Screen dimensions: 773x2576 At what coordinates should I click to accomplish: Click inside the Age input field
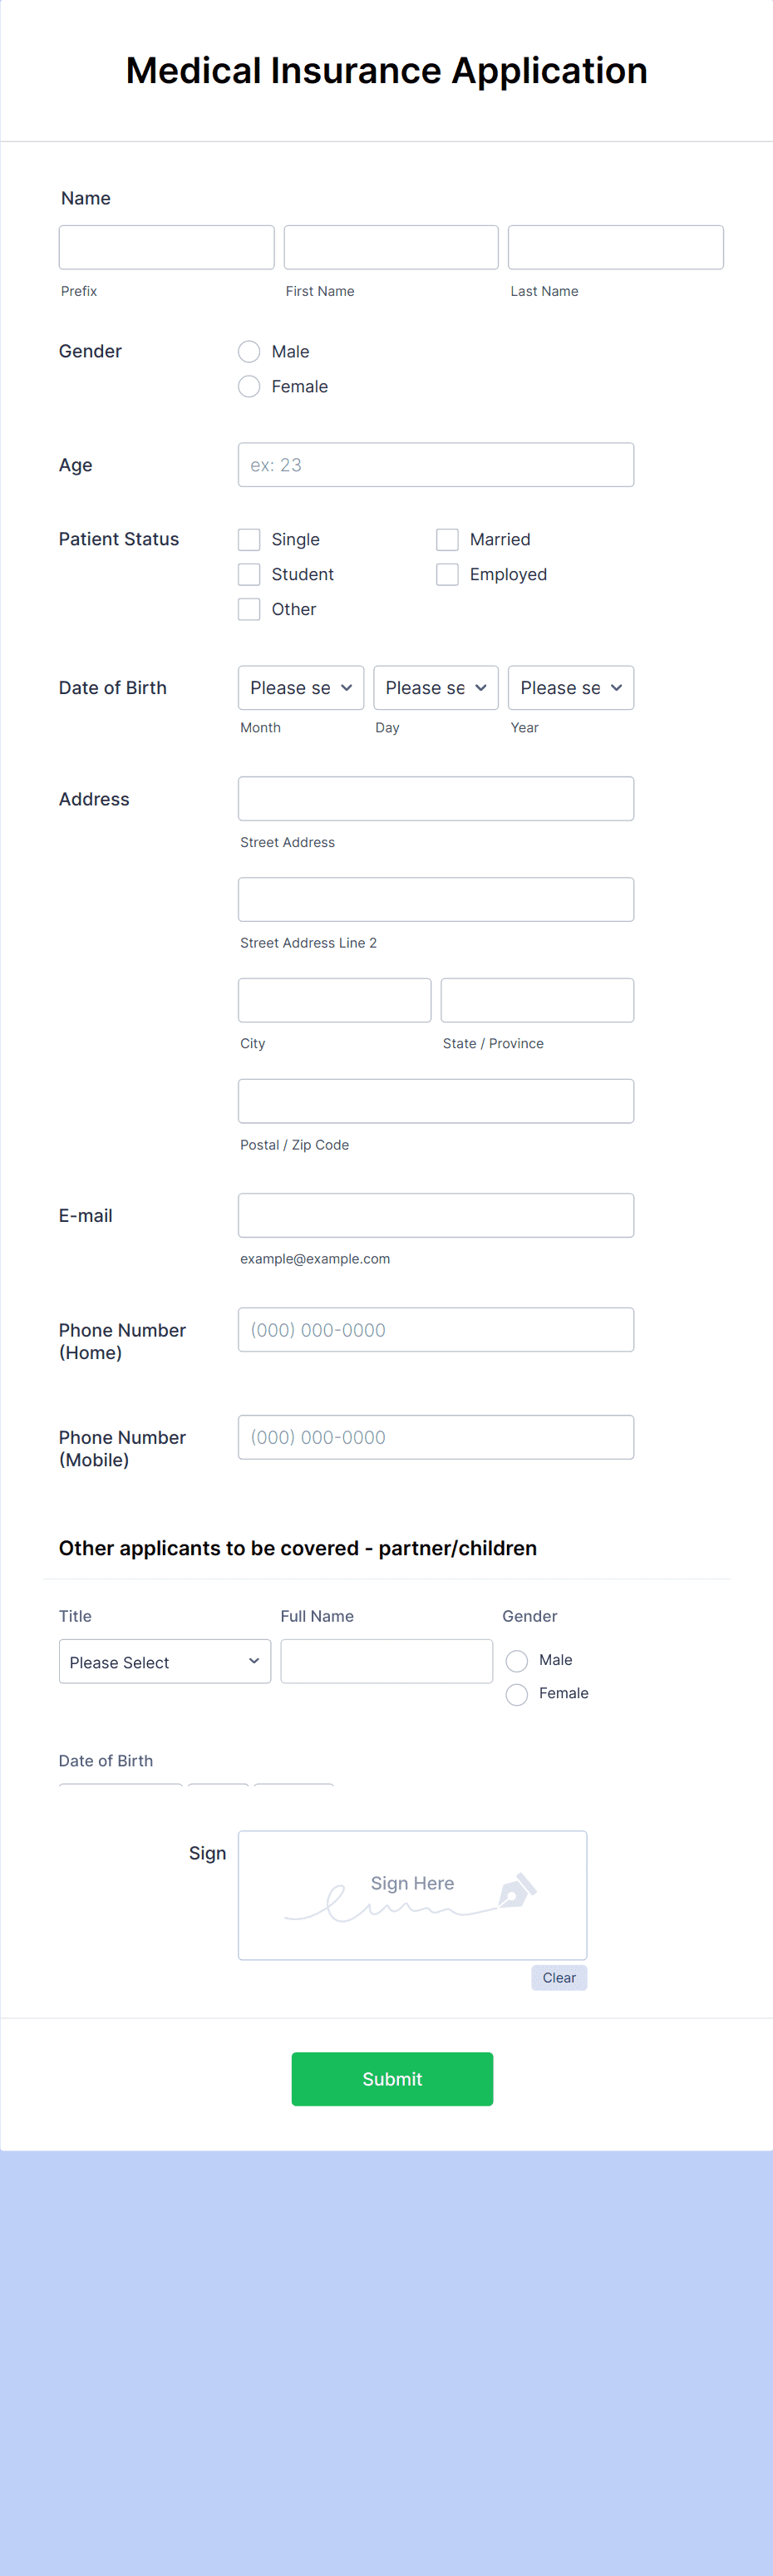[x=435, y=464]
